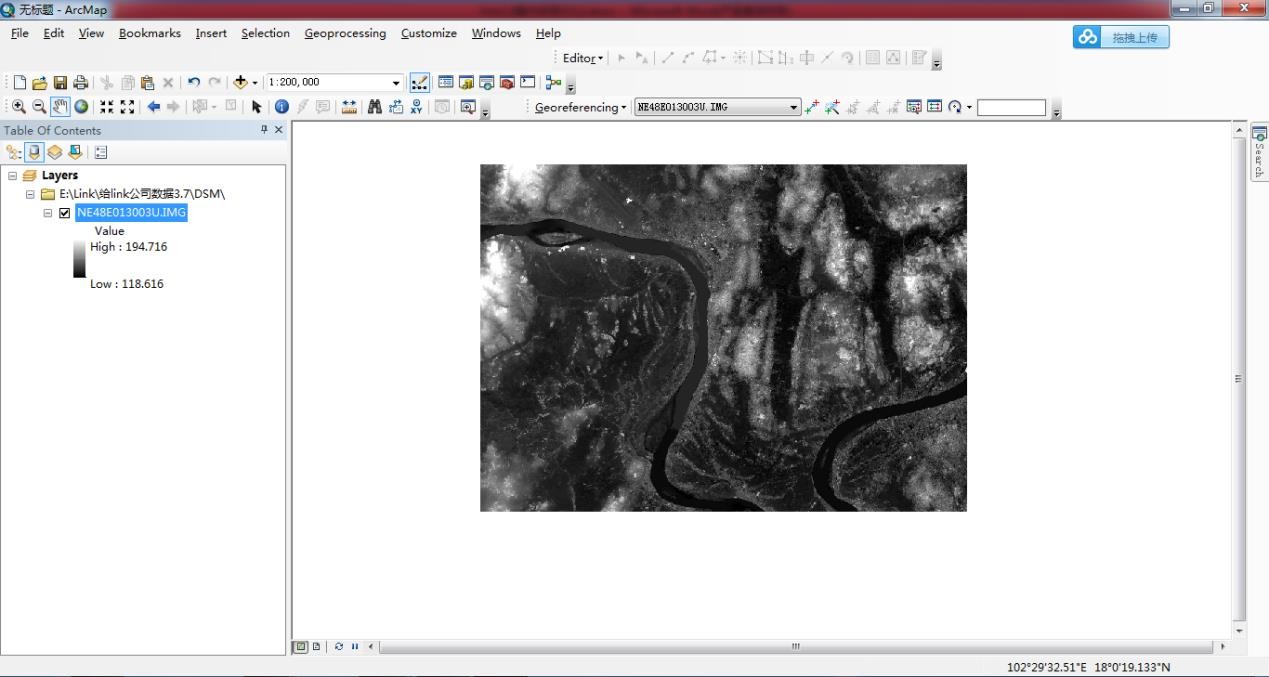The width and height of the screenshot is (1269, 677).
Task: Click the cloud upload button
Action: pos(1121,37)
